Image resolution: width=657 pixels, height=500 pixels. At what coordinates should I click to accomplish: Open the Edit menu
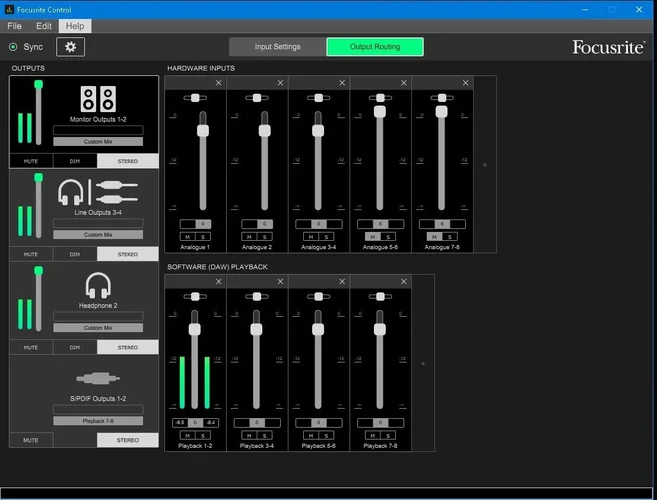44,26
